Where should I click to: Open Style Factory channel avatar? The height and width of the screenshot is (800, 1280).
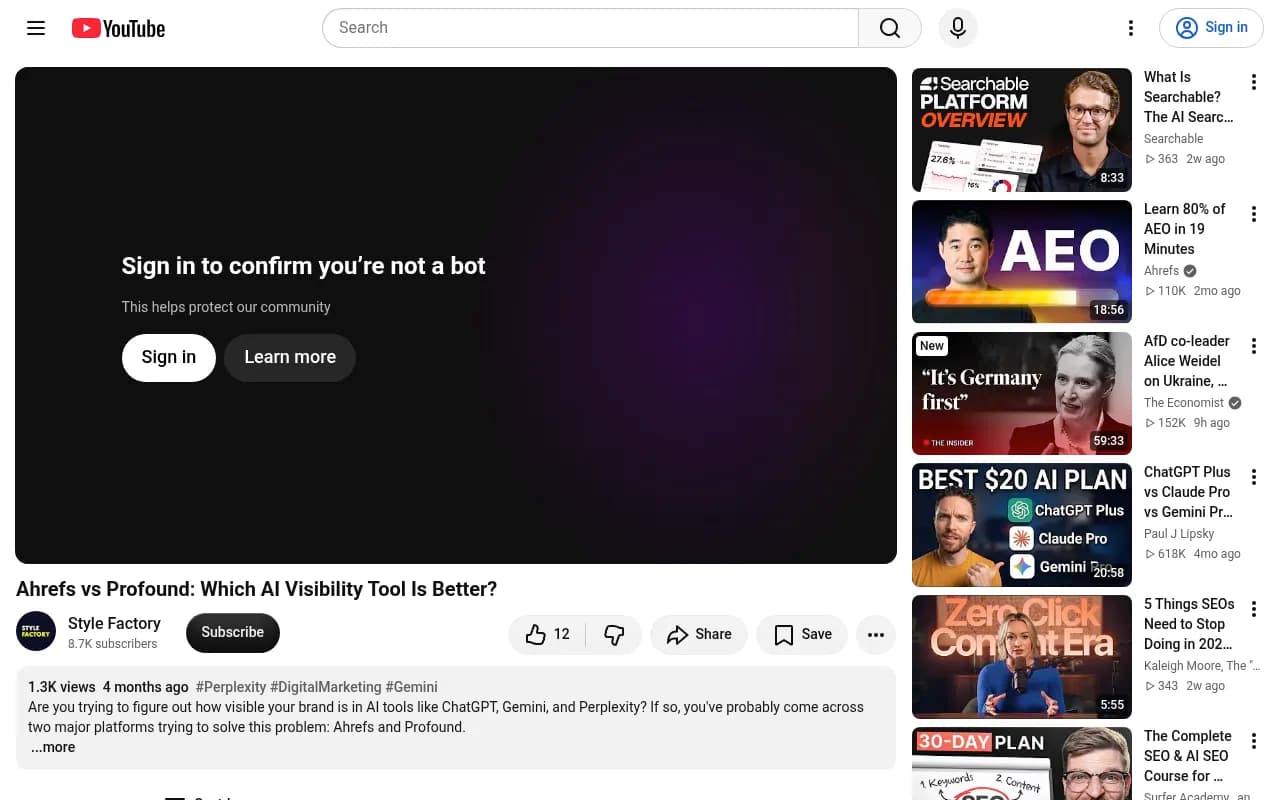(x=36, y=632)
